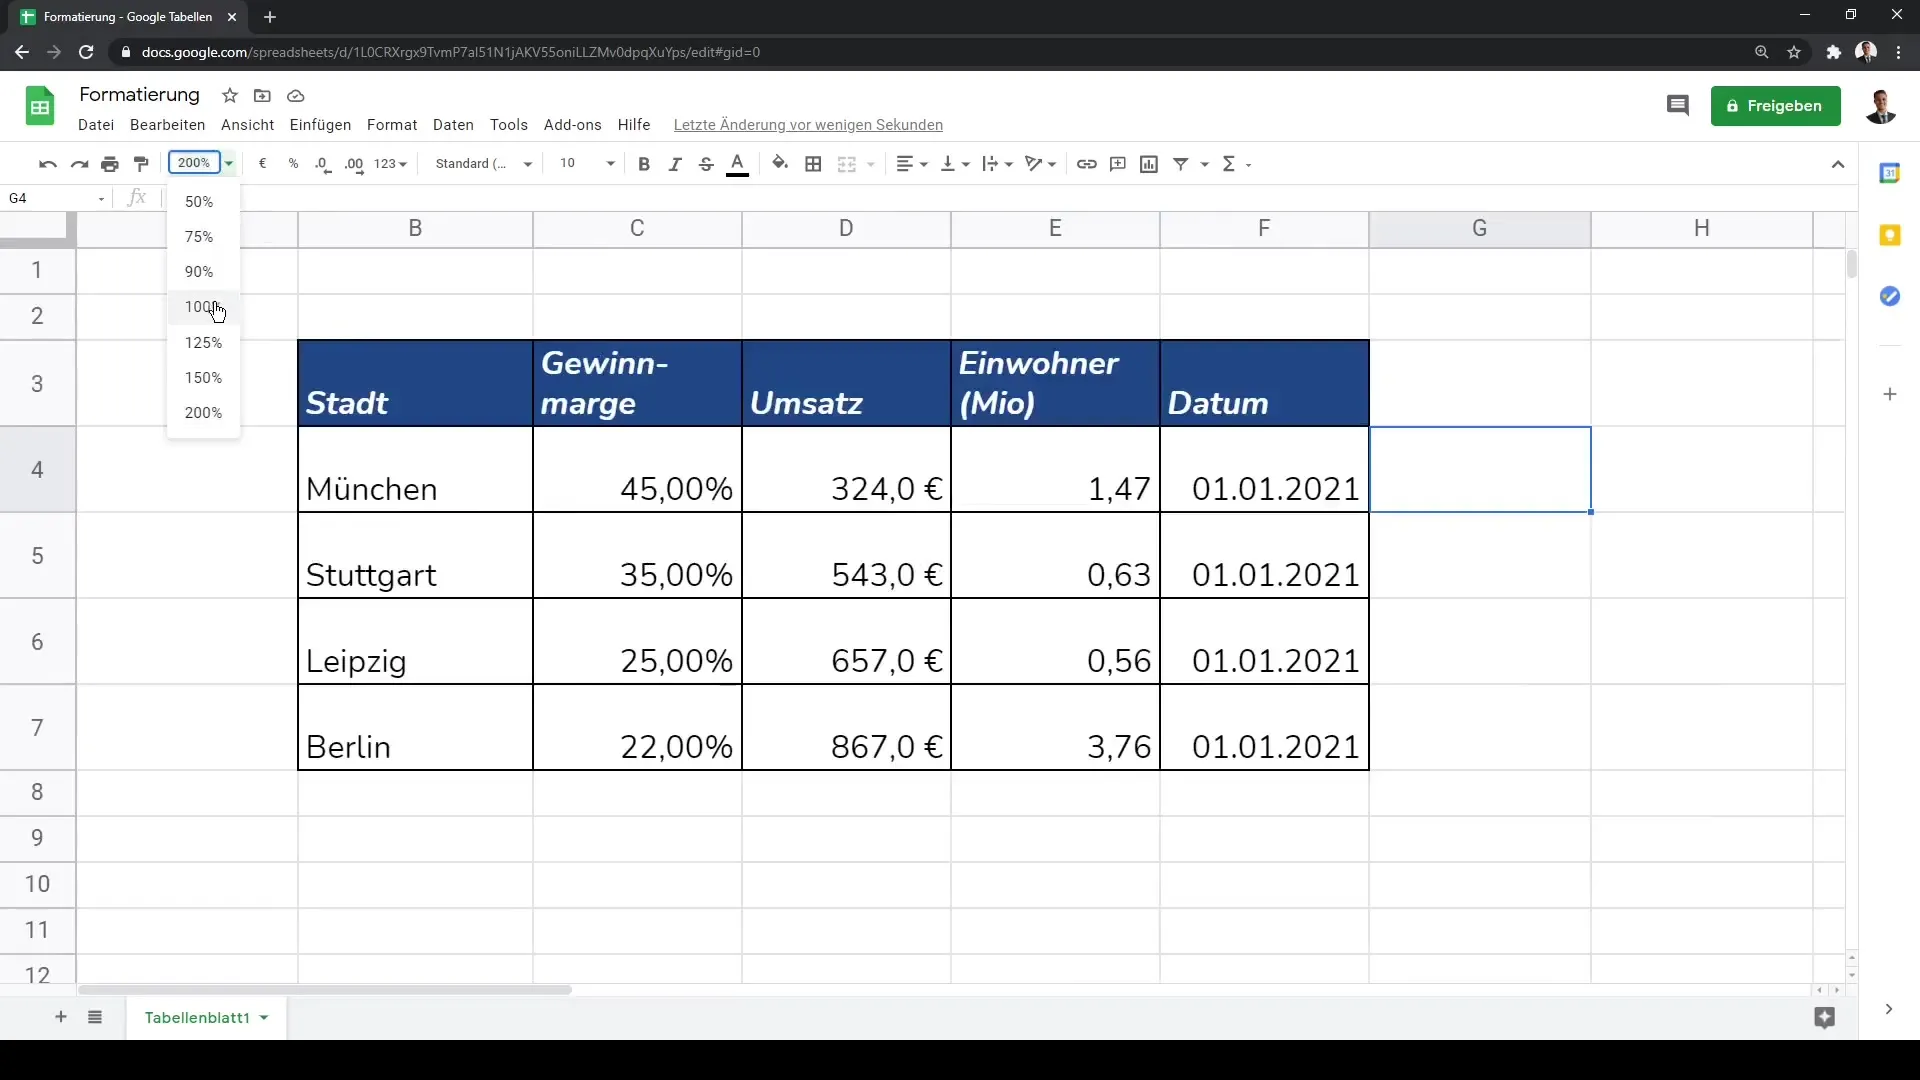The height and width of the screenshot is (1080, 1920).
Task: Increase decimal places
Action: click(354, 164)
